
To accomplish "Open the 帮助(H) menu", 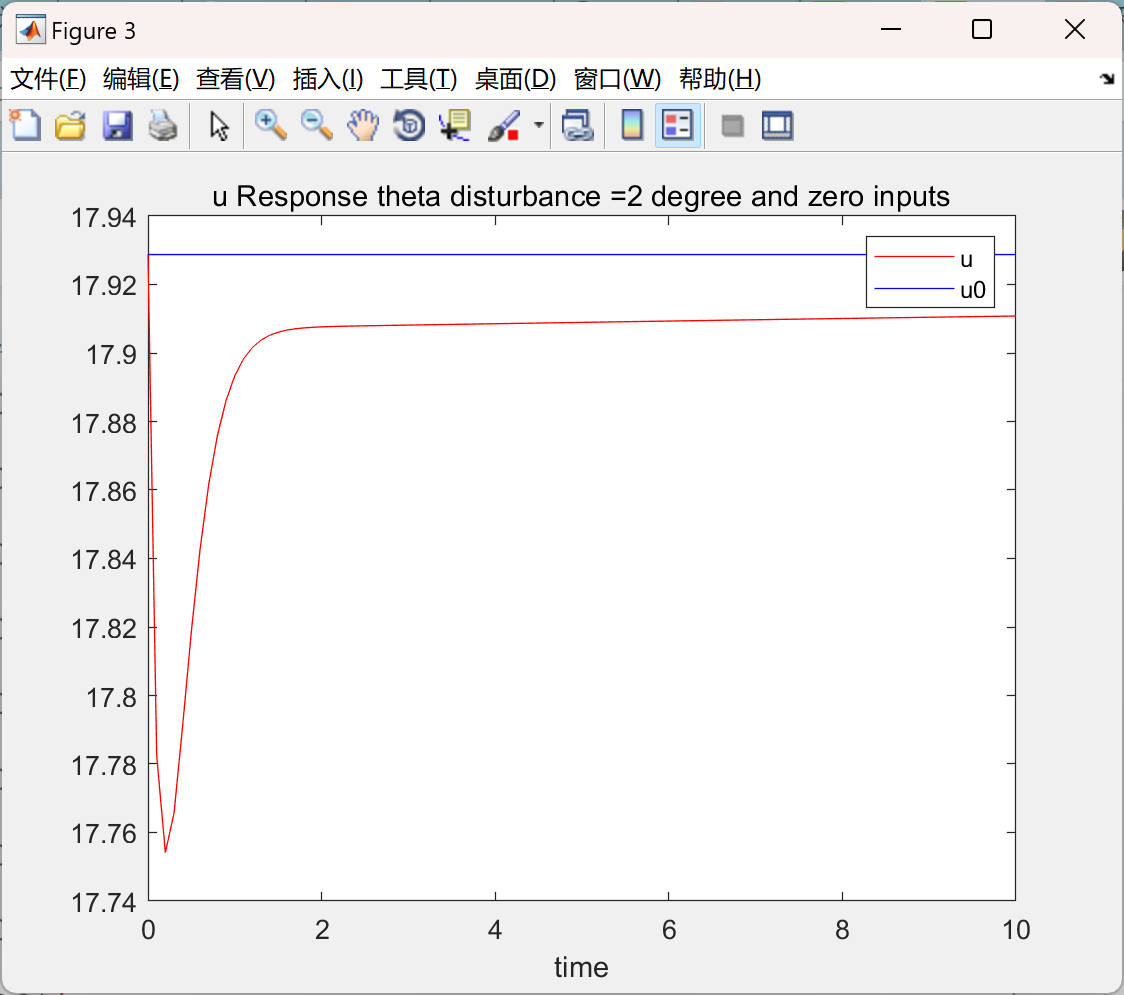I will coord(720,79).
